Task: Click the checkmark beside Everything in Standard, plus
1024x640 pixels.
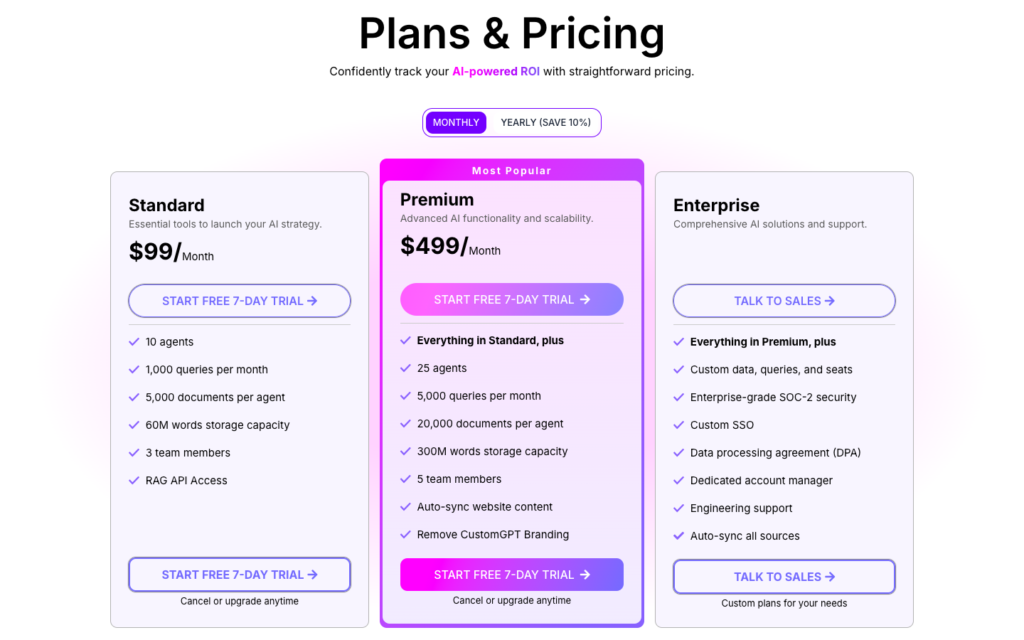Action: (406, 340)
